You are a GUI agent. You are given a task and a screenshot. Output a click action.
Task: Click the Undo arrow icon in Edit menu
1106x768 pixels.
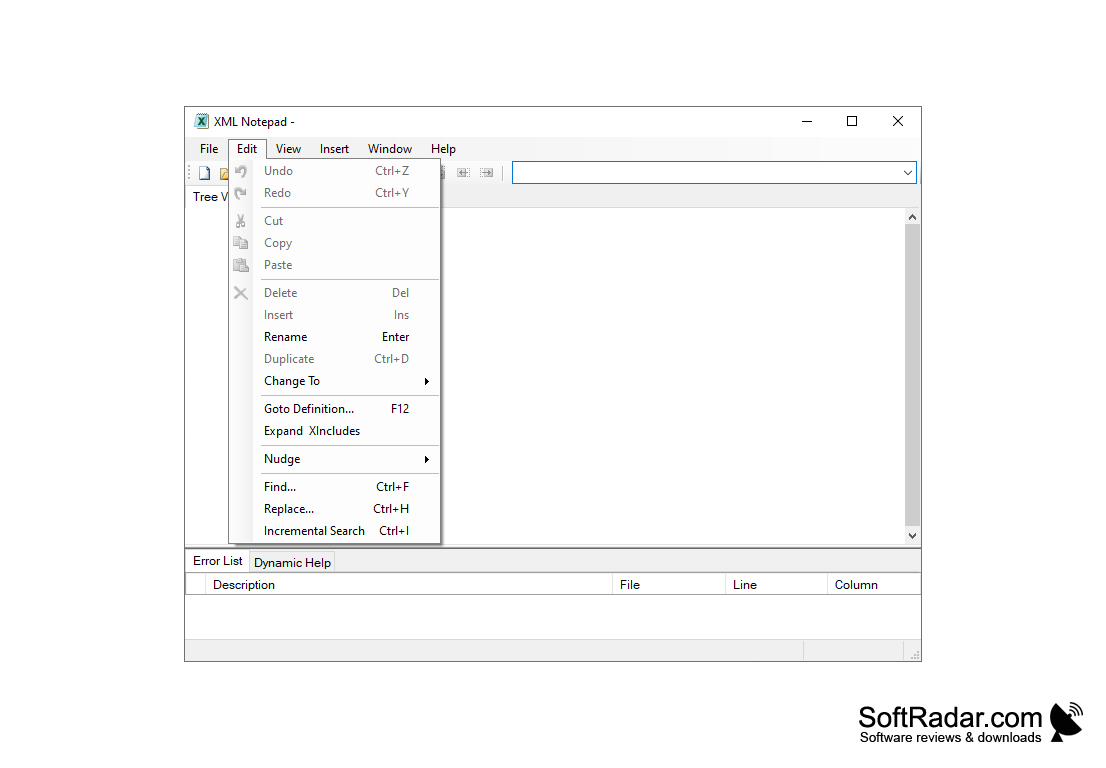tap(241, 171)
